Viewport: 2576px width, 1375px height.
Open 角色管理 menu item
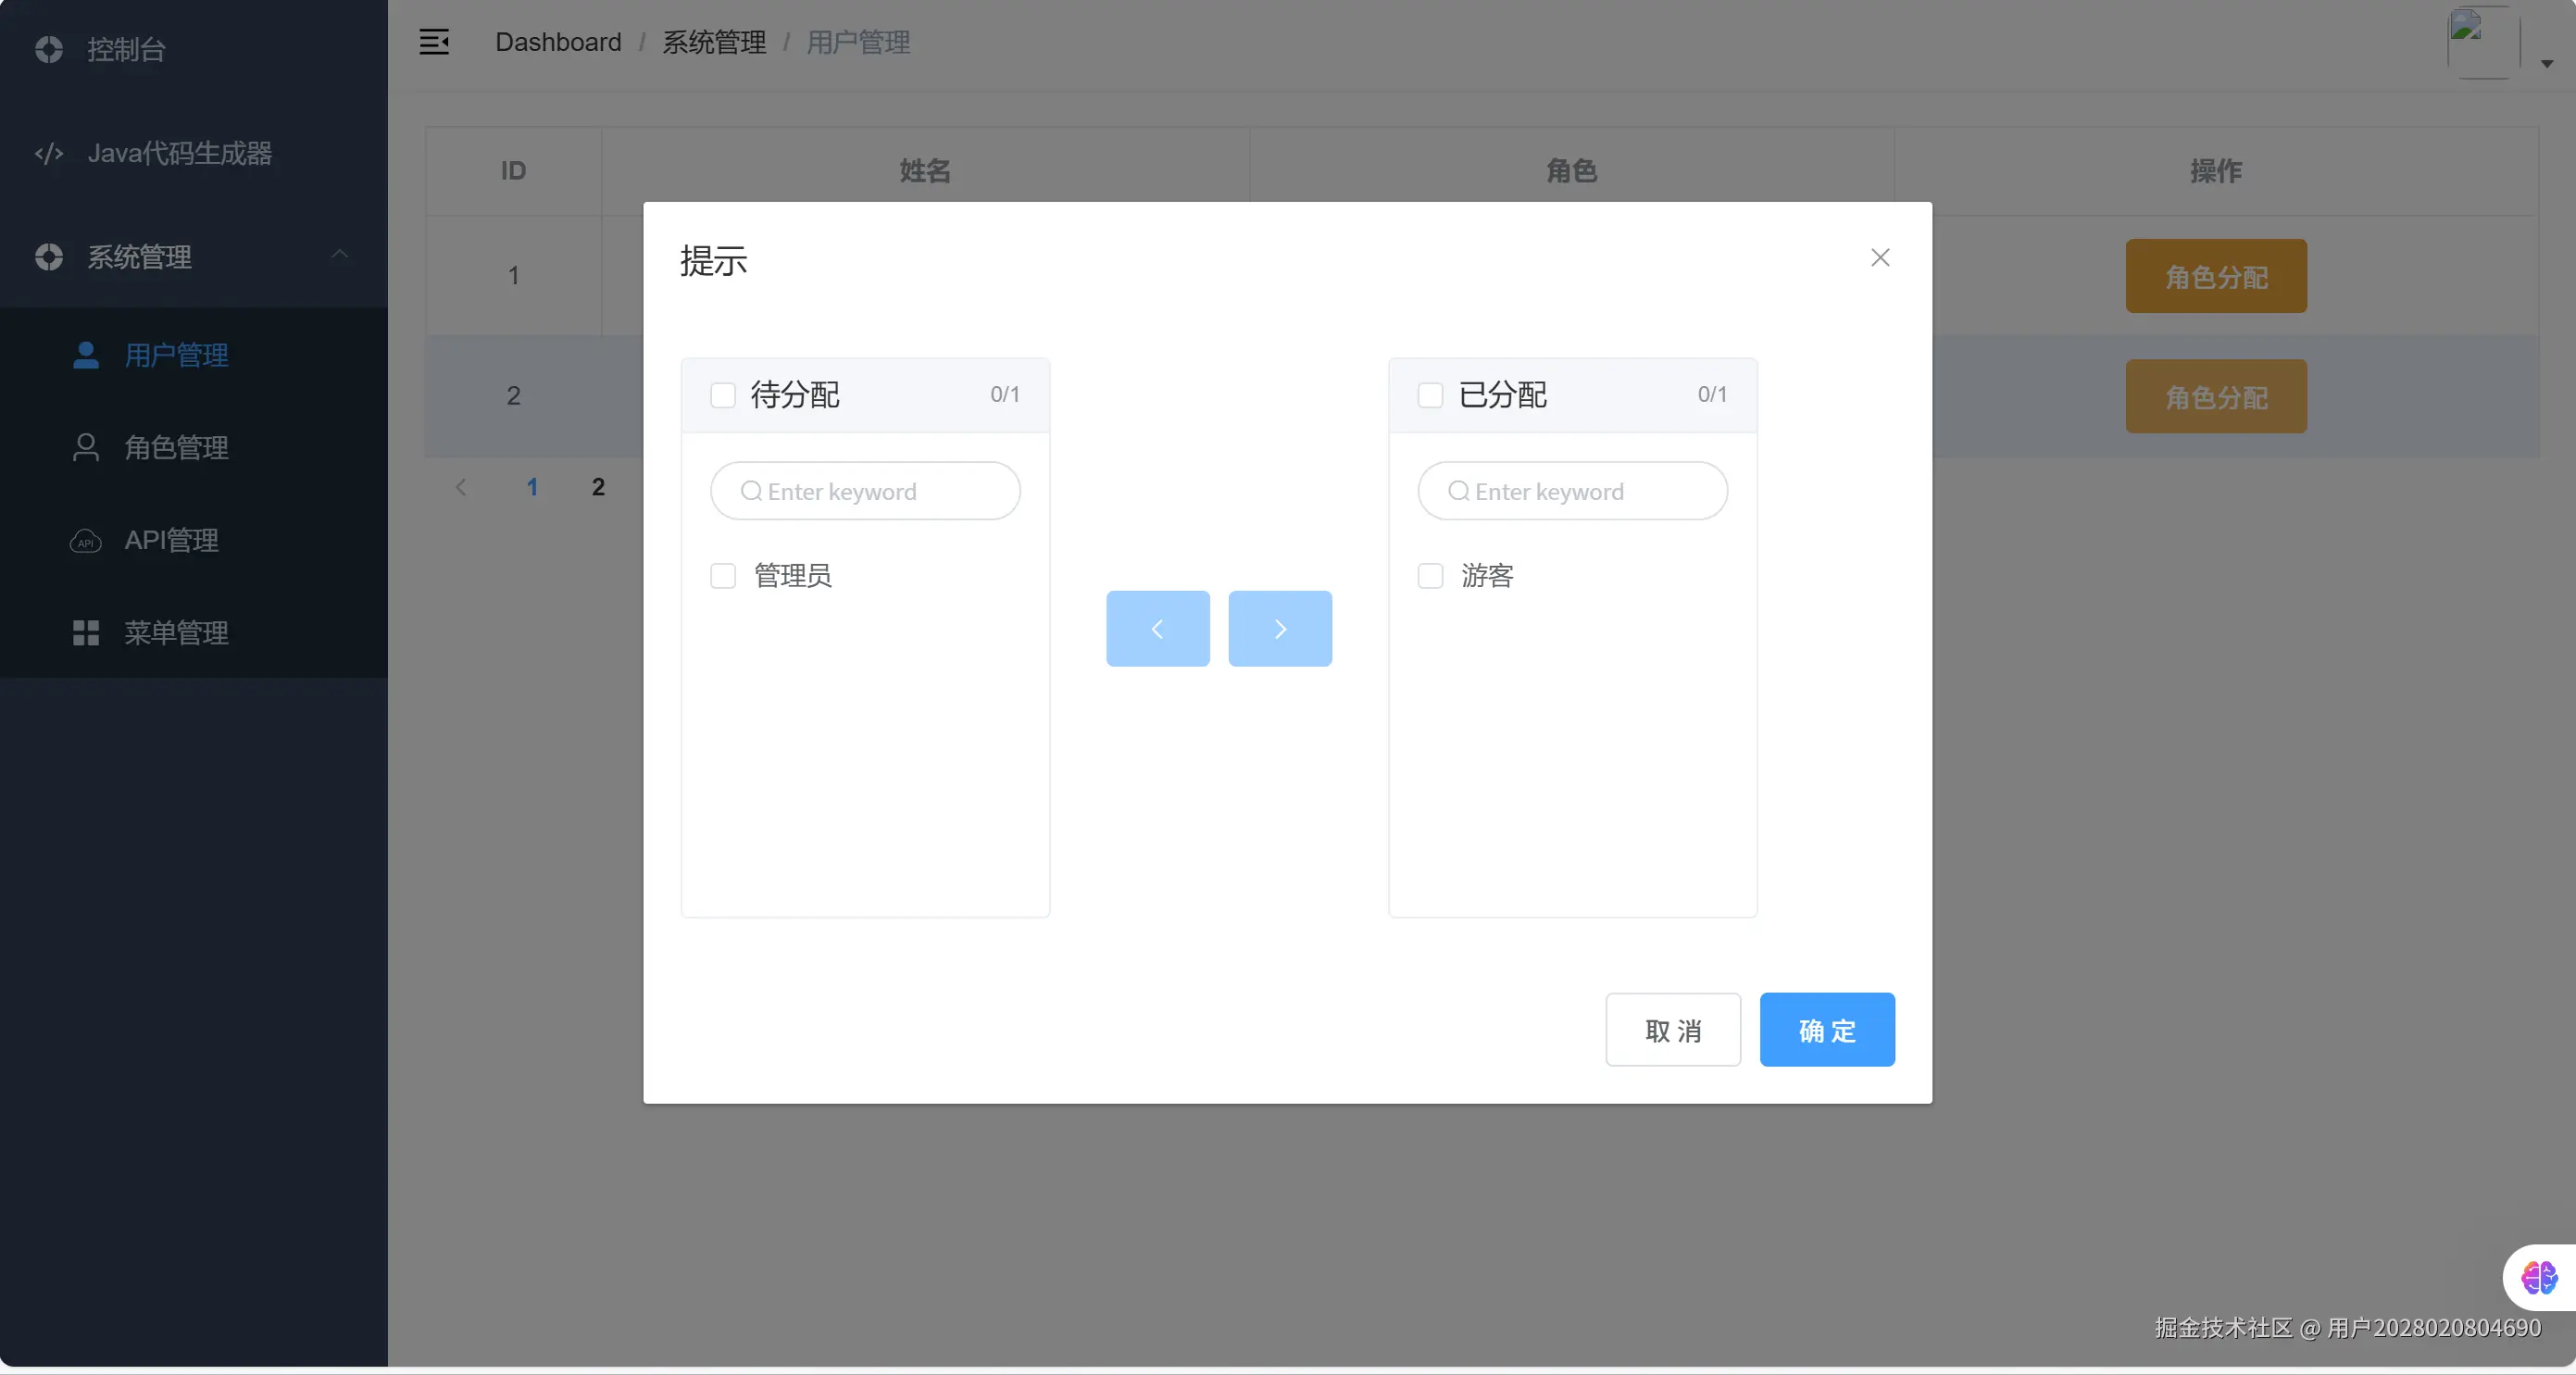tap(176, 448)
